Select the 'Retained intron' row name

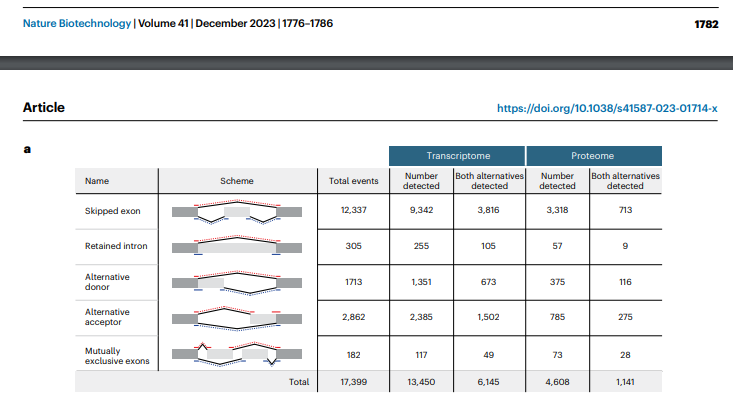(x=116, y=246)
